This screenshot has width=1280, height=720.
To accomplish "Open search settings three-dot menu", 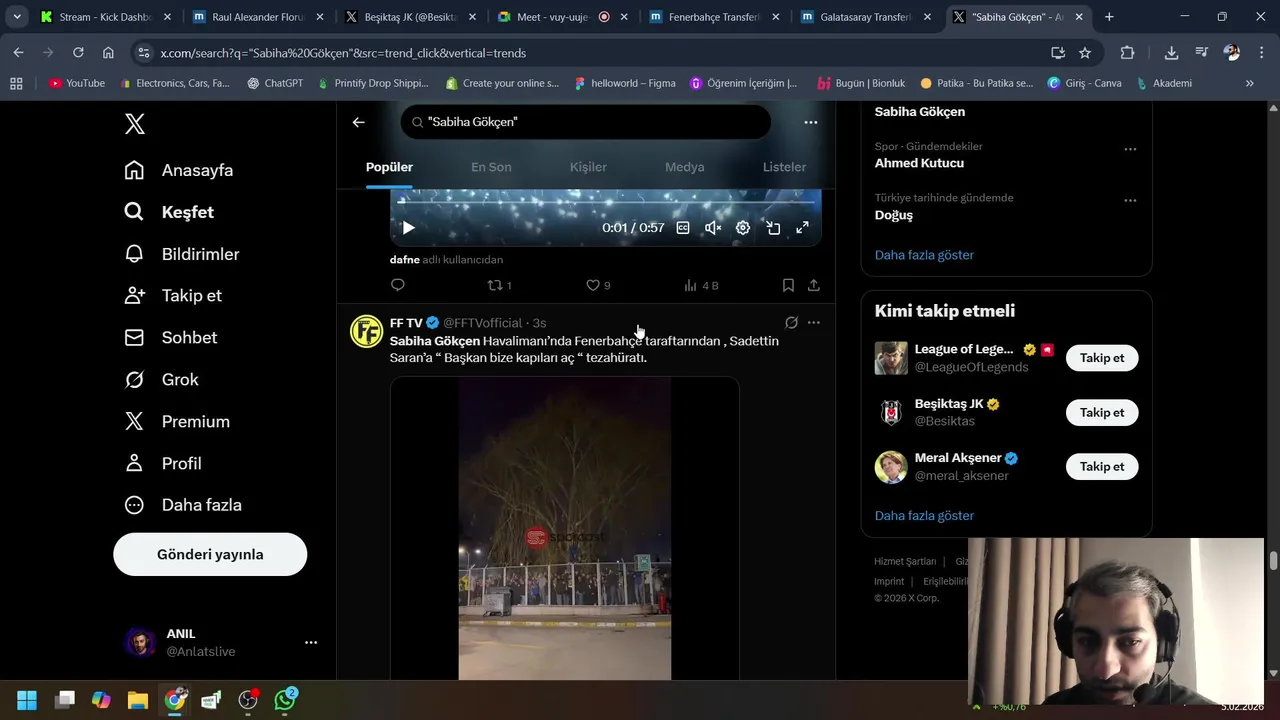I will [x=811, y=122].
